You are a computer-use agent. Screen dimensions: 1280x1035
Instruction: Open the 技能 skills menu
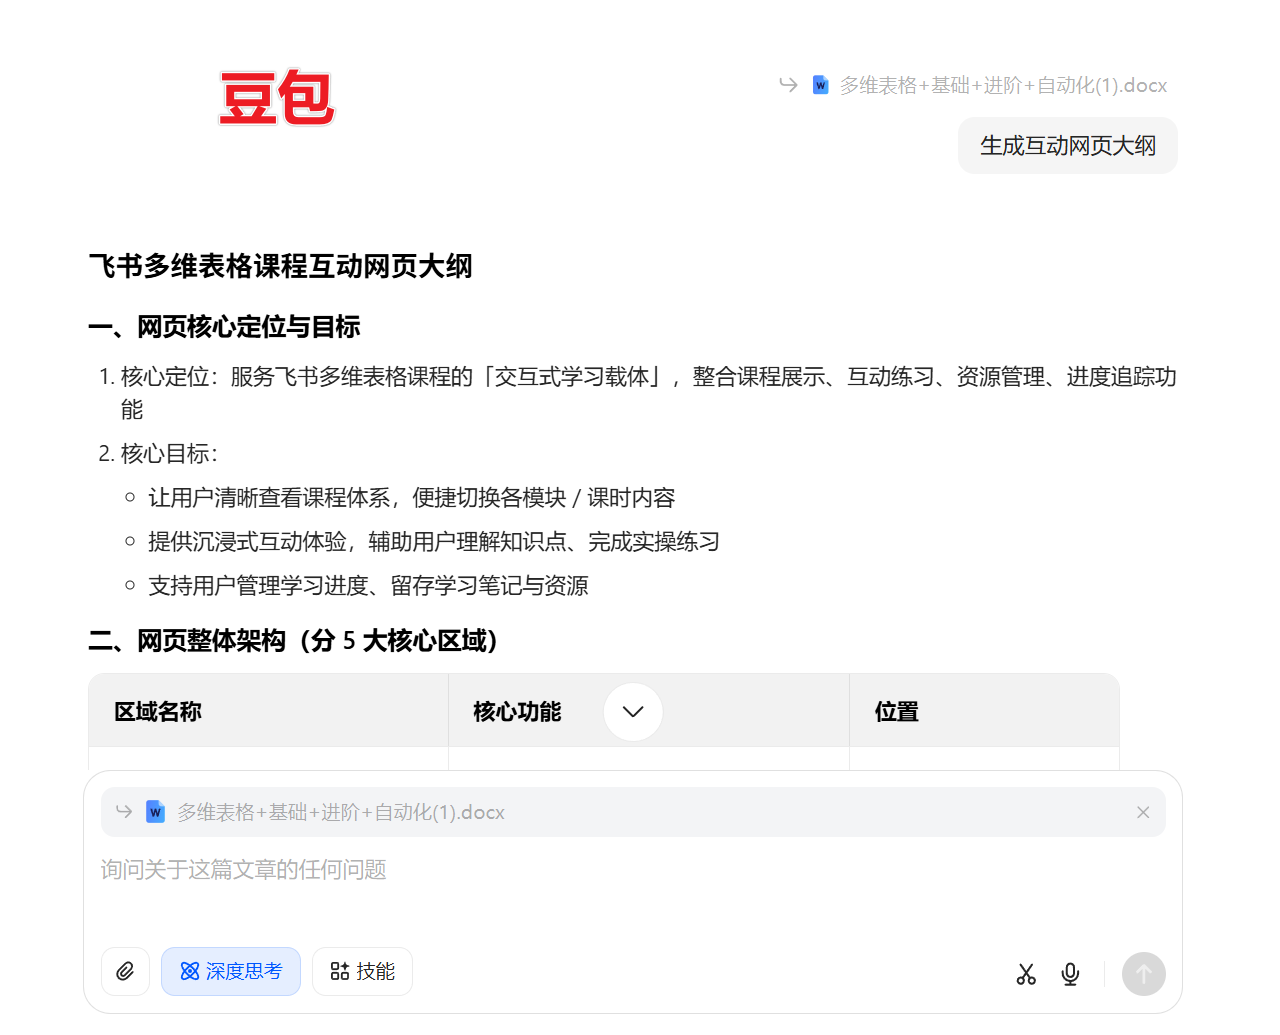pos(362,971)
